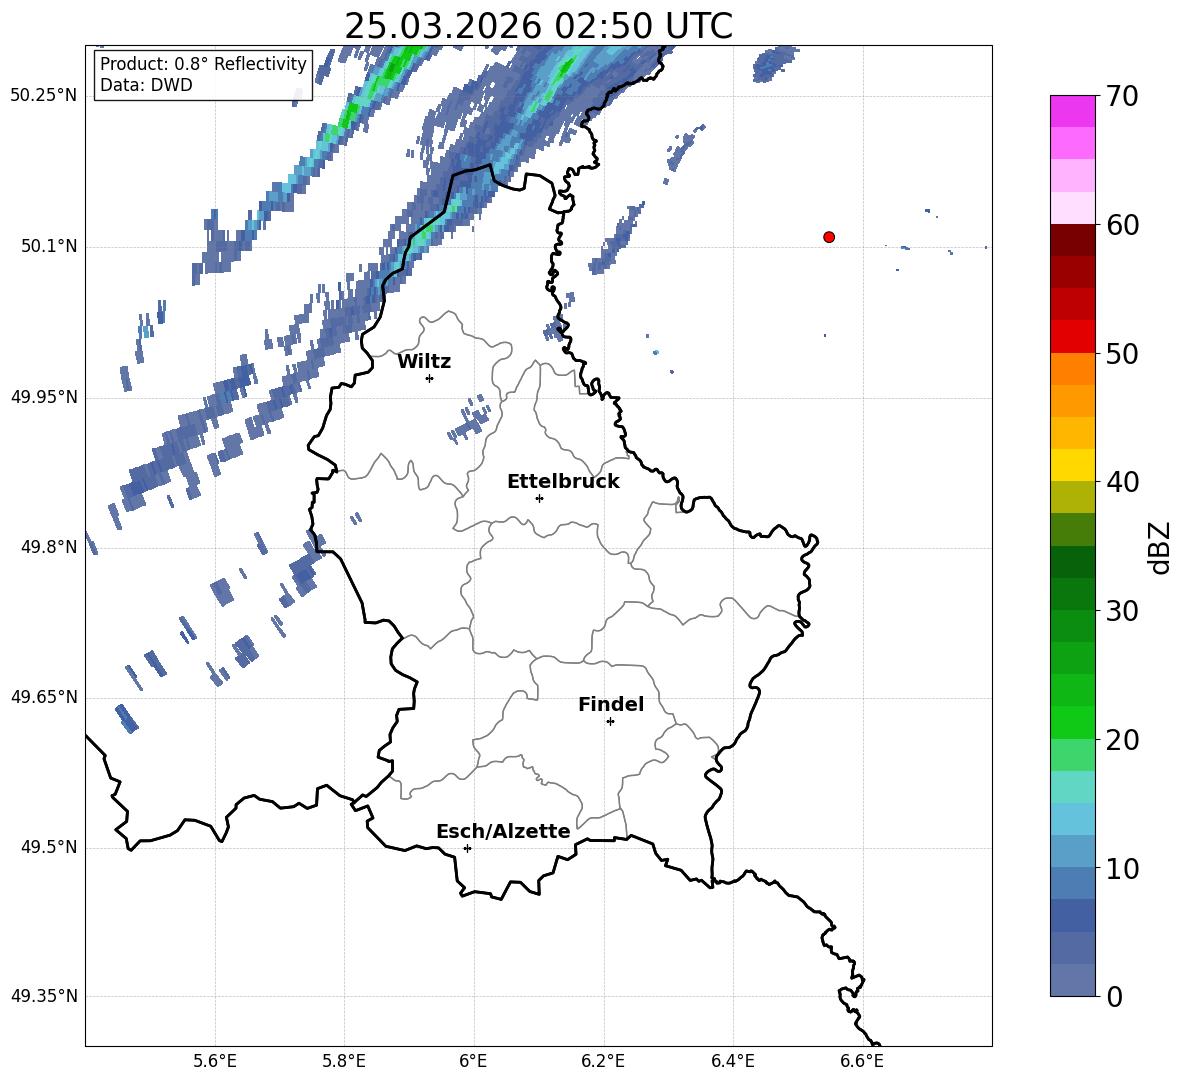Screen dimensions: 1184x1081
Task: Click the Data: DWD label
Action: [146, 85]
